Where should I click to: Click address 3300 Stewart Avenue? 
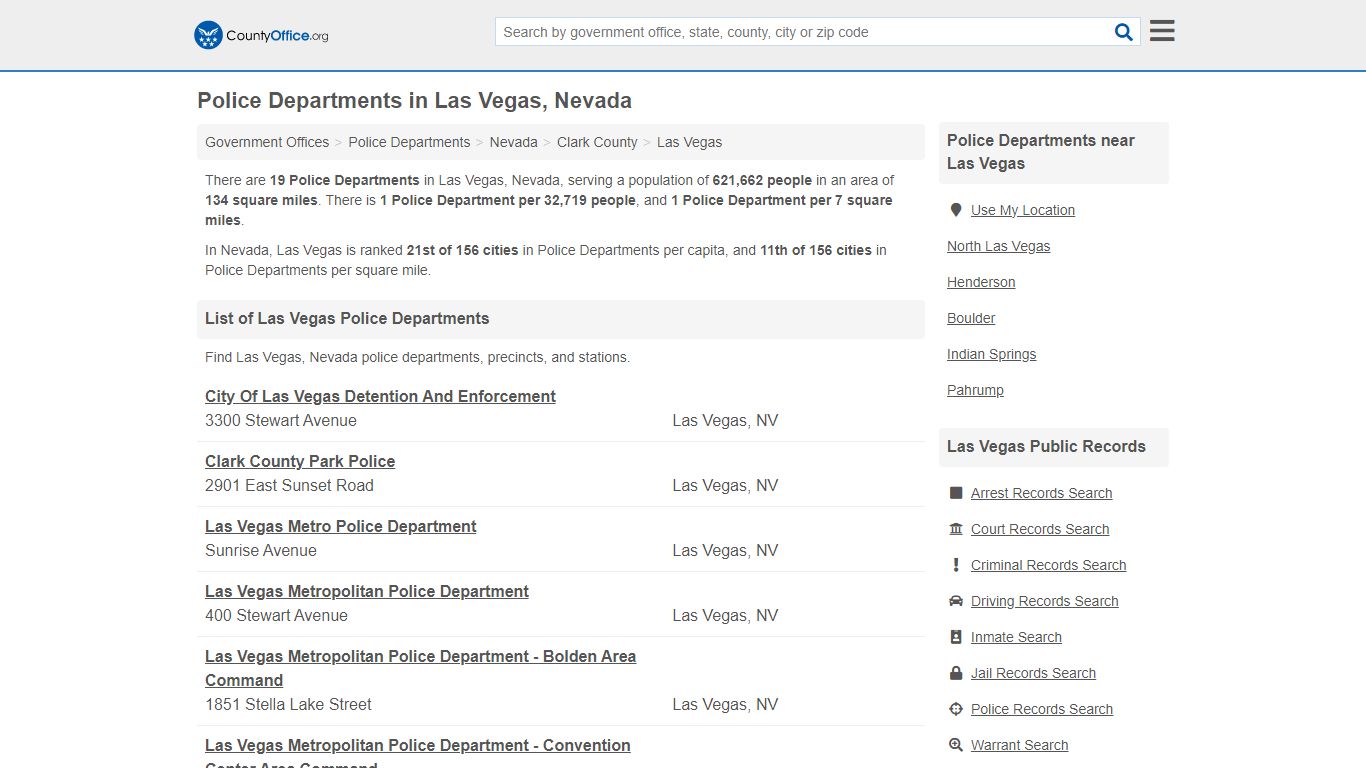(x=281, y=420)
